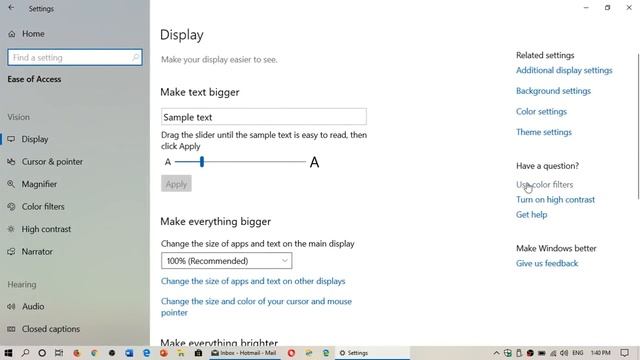The height and width of the screenshot is (360, 640).
Task: Click ENG language indicator
Action: click(x=578, y=353)
